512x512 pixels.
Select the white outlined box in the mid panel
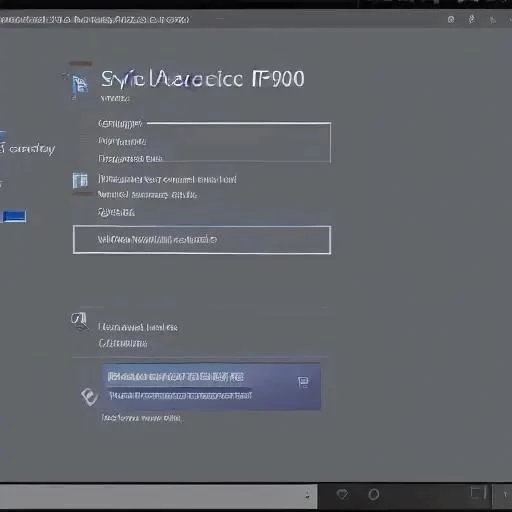[202, 240]
